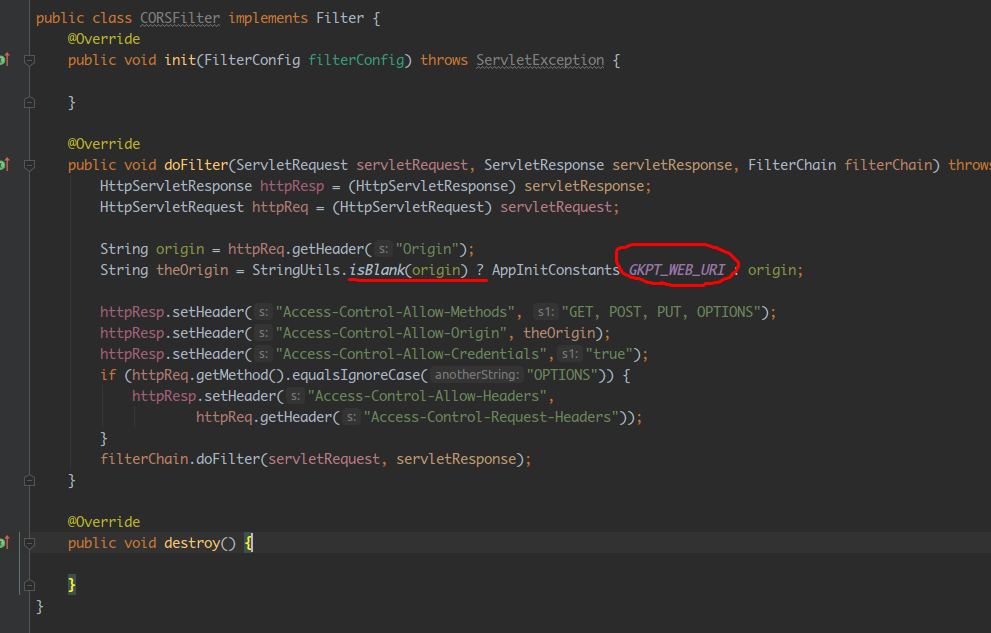Click the s1: hint before "GET, POST, PUT, OPTIONS"
This screenshot has height=633, width=991.
[x=546, y=311]
